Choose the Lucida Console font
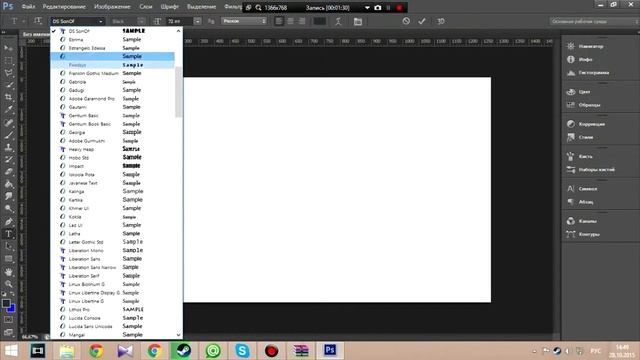Viewport: 640px width, 360px height. coord(112,318)
